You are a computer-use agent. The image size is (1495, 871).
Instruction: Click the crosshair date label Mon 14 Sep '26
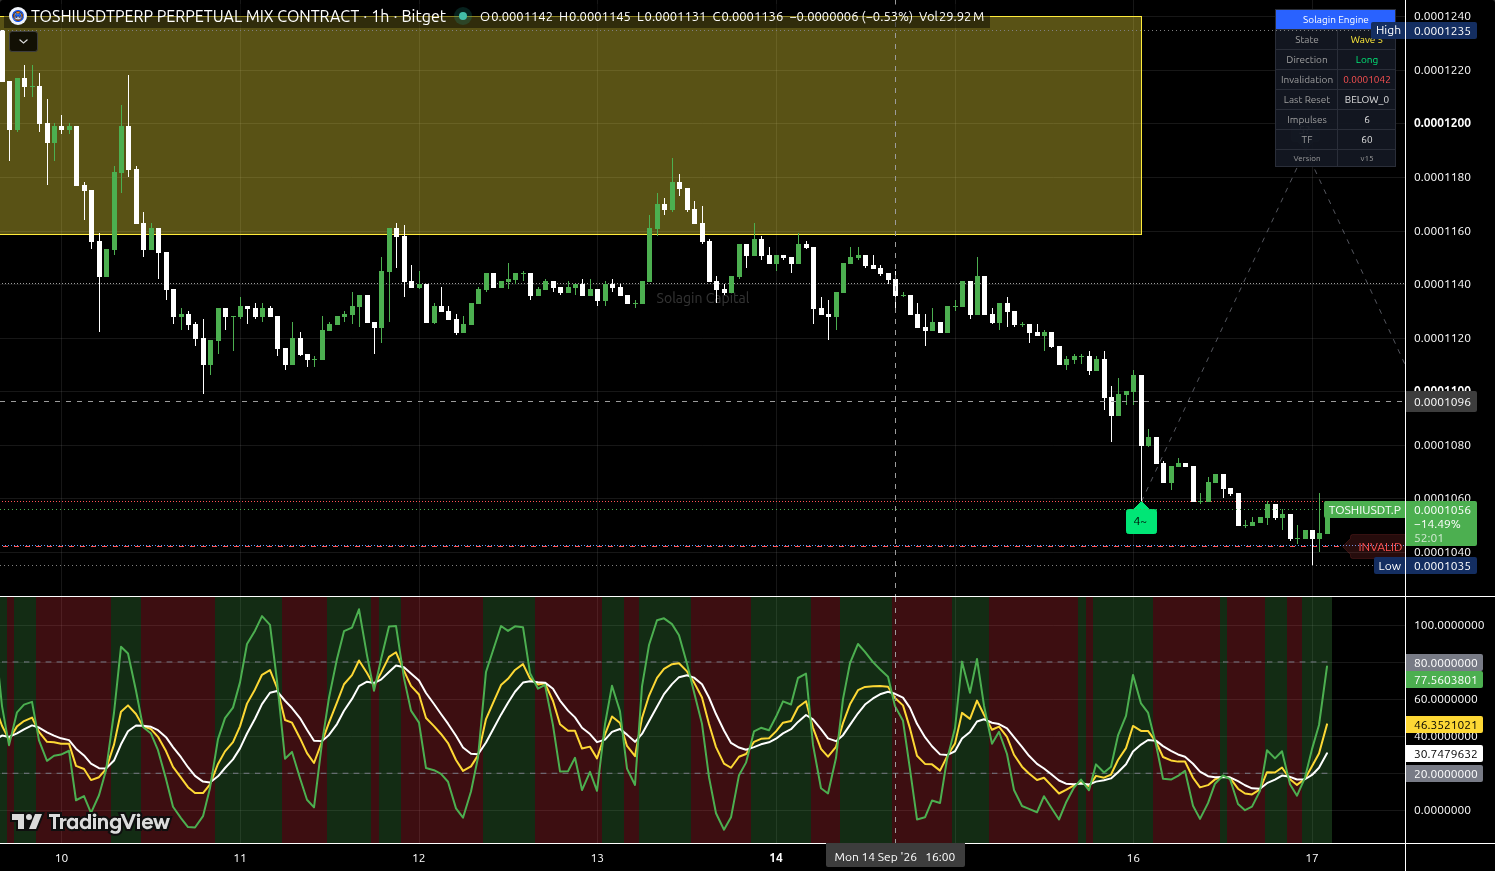pyautogui.click(x=895, y=857)
